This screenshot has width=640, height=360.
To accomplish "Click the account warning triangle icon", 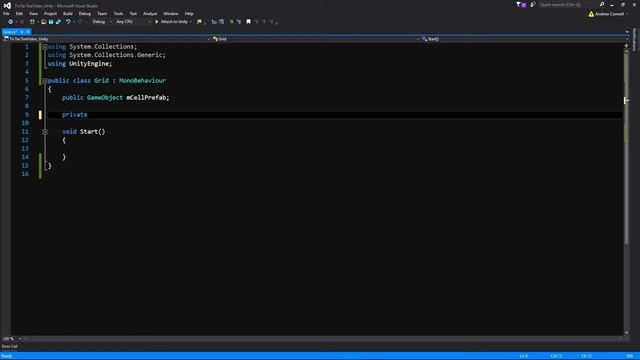I will tap(591, 14).
